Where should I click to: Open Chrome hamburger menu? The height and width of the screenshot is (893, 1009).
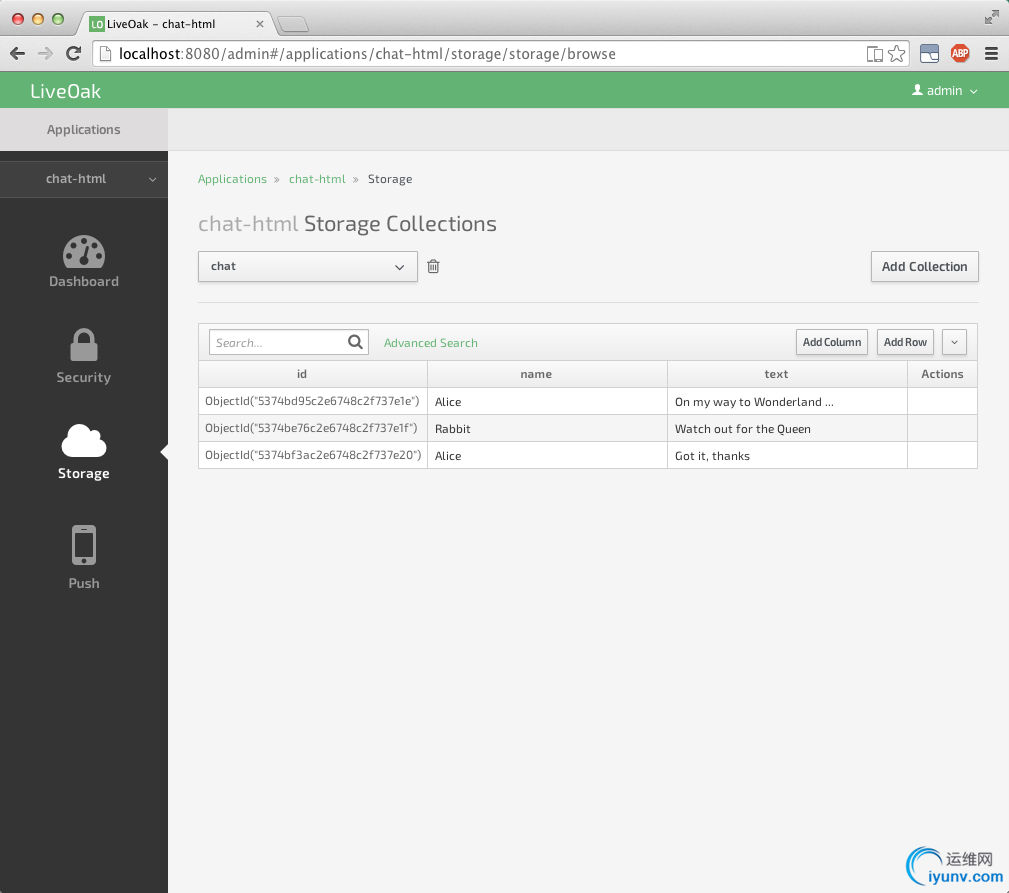992,53
